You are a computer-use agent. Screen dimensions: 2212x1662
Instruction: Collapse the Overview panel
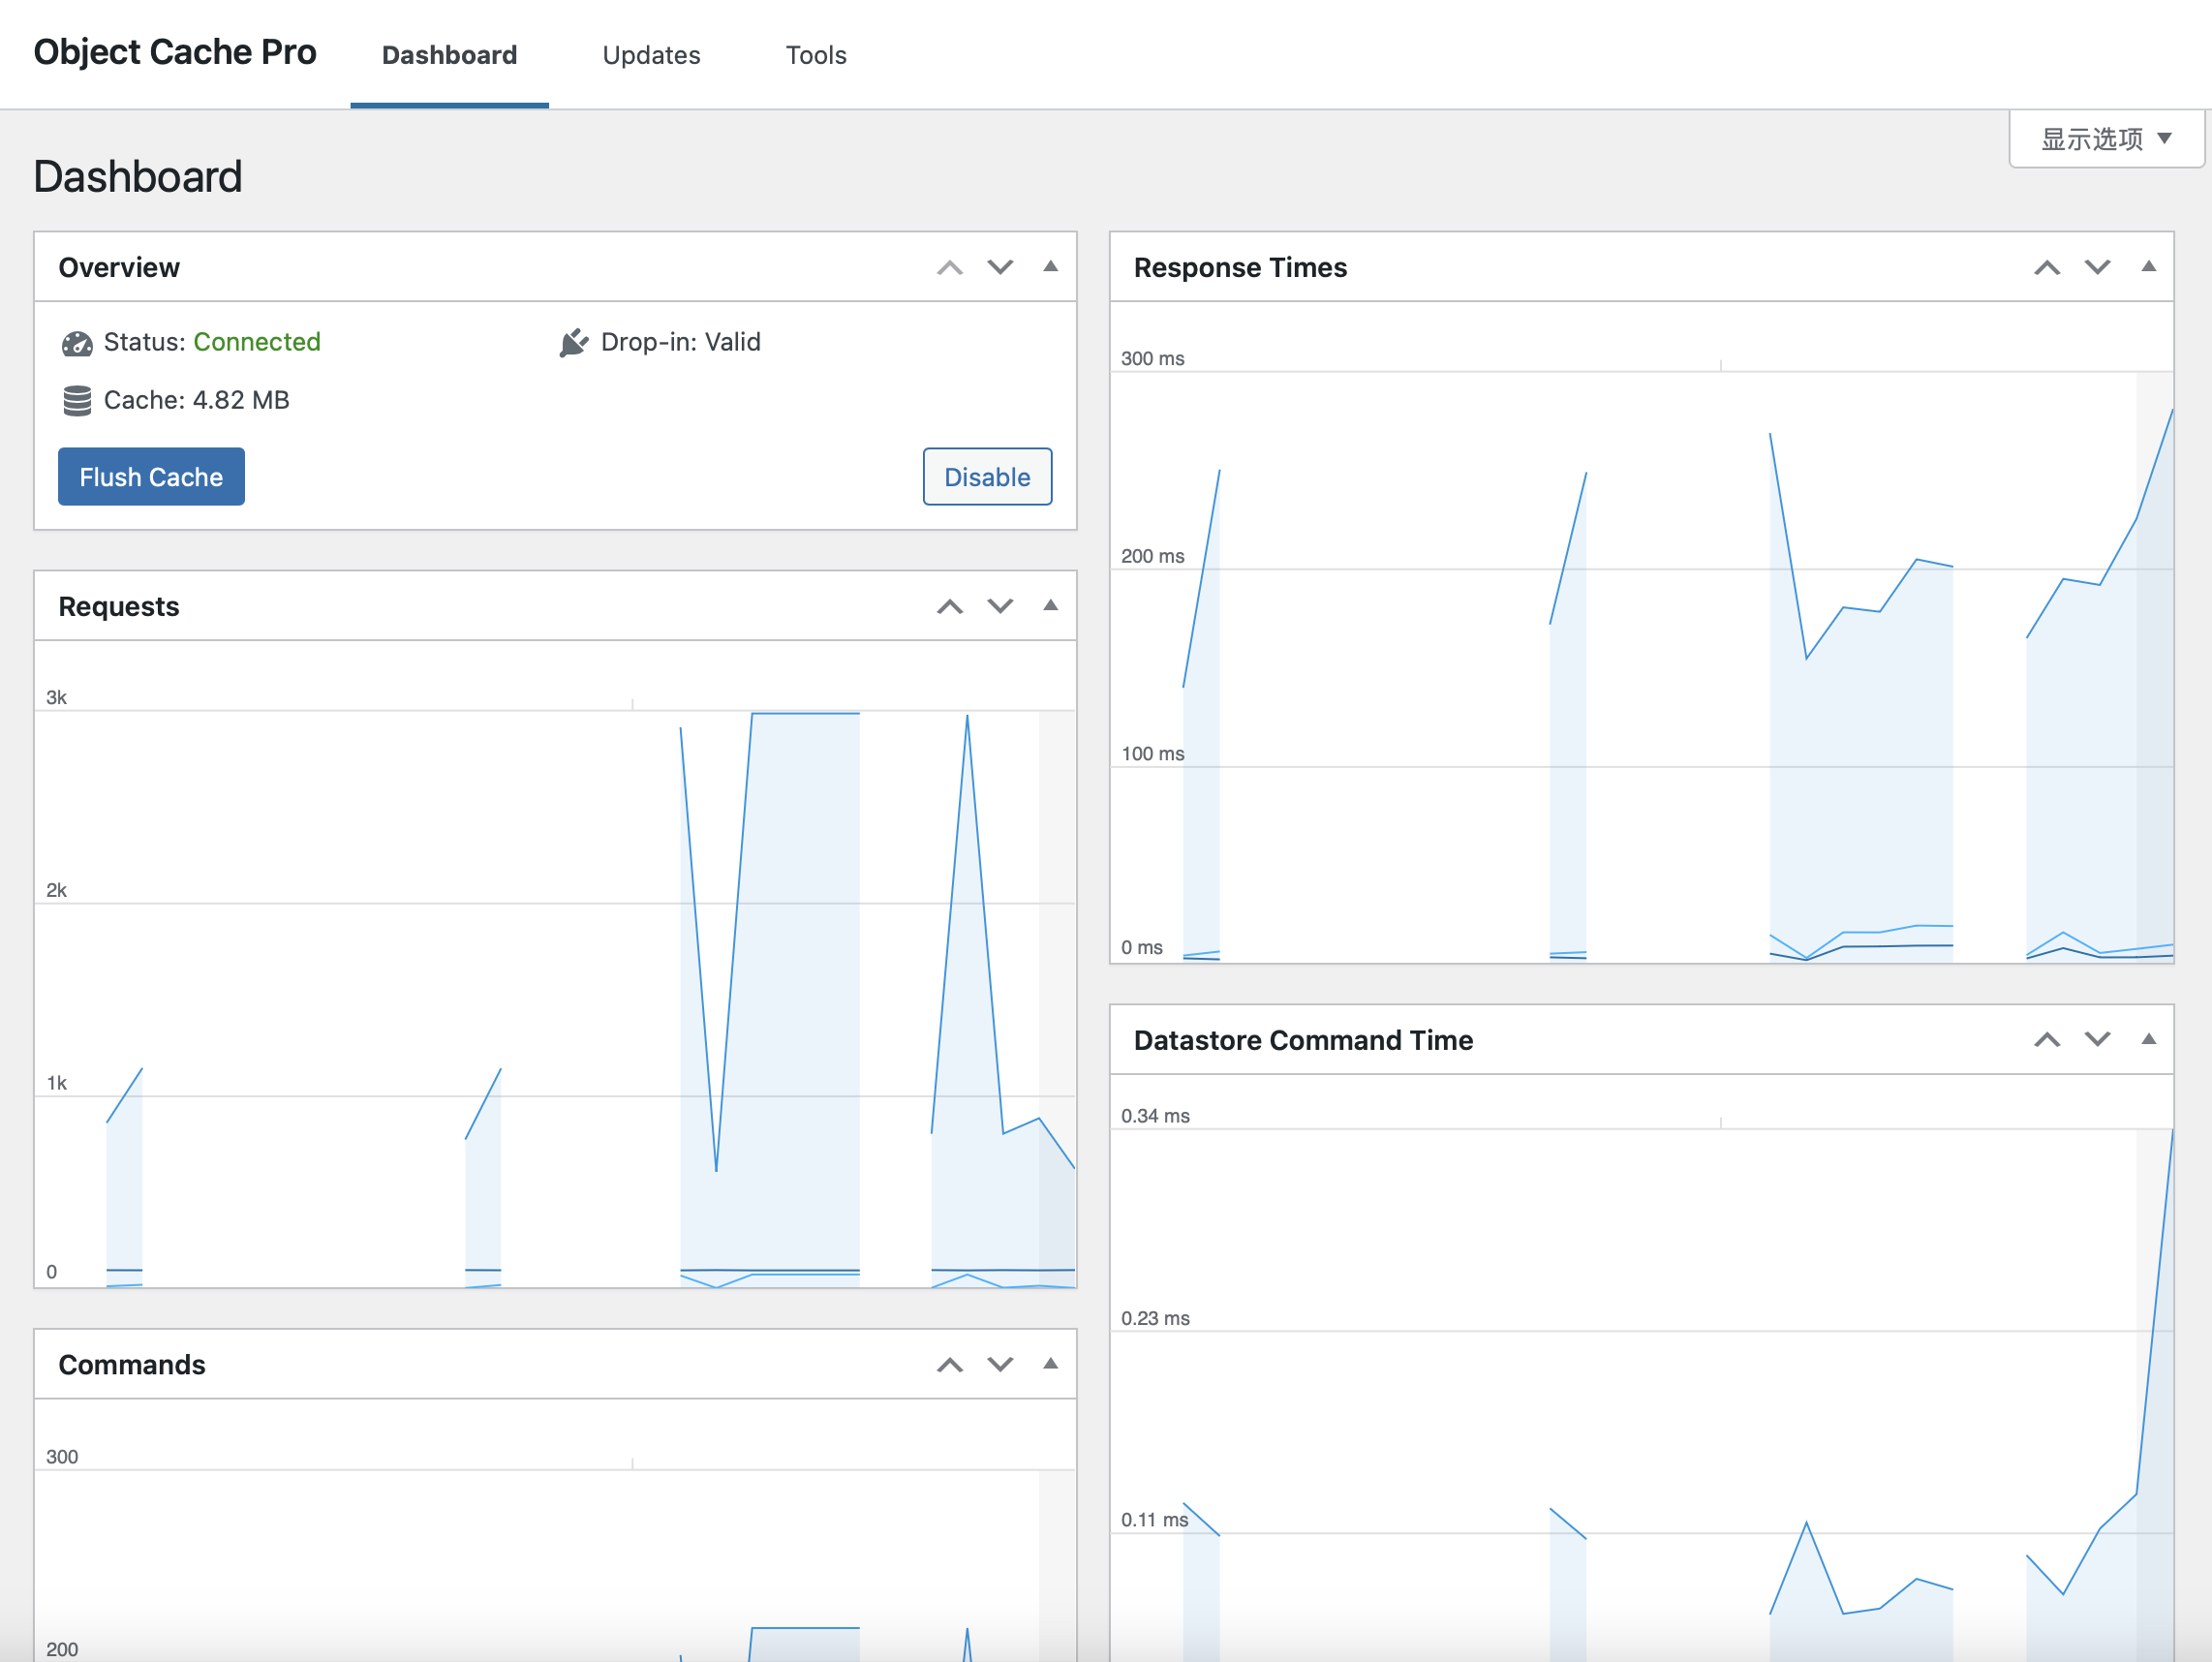pos(1051,267)
